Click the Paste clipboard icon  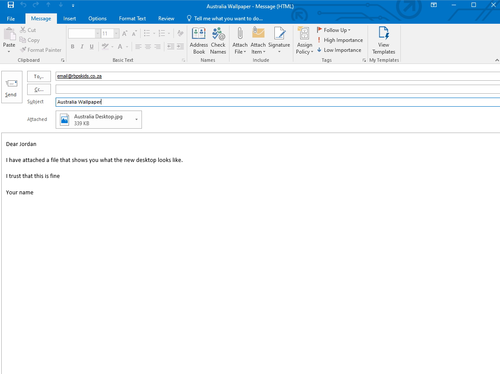coord(9,34)
